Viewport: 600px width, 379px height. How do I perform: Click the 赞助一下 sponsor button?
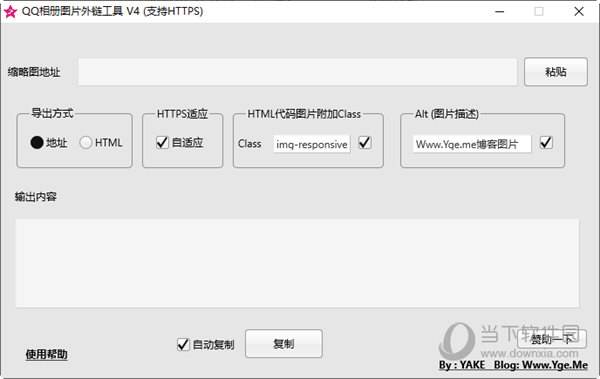click(x=551, y=339)
